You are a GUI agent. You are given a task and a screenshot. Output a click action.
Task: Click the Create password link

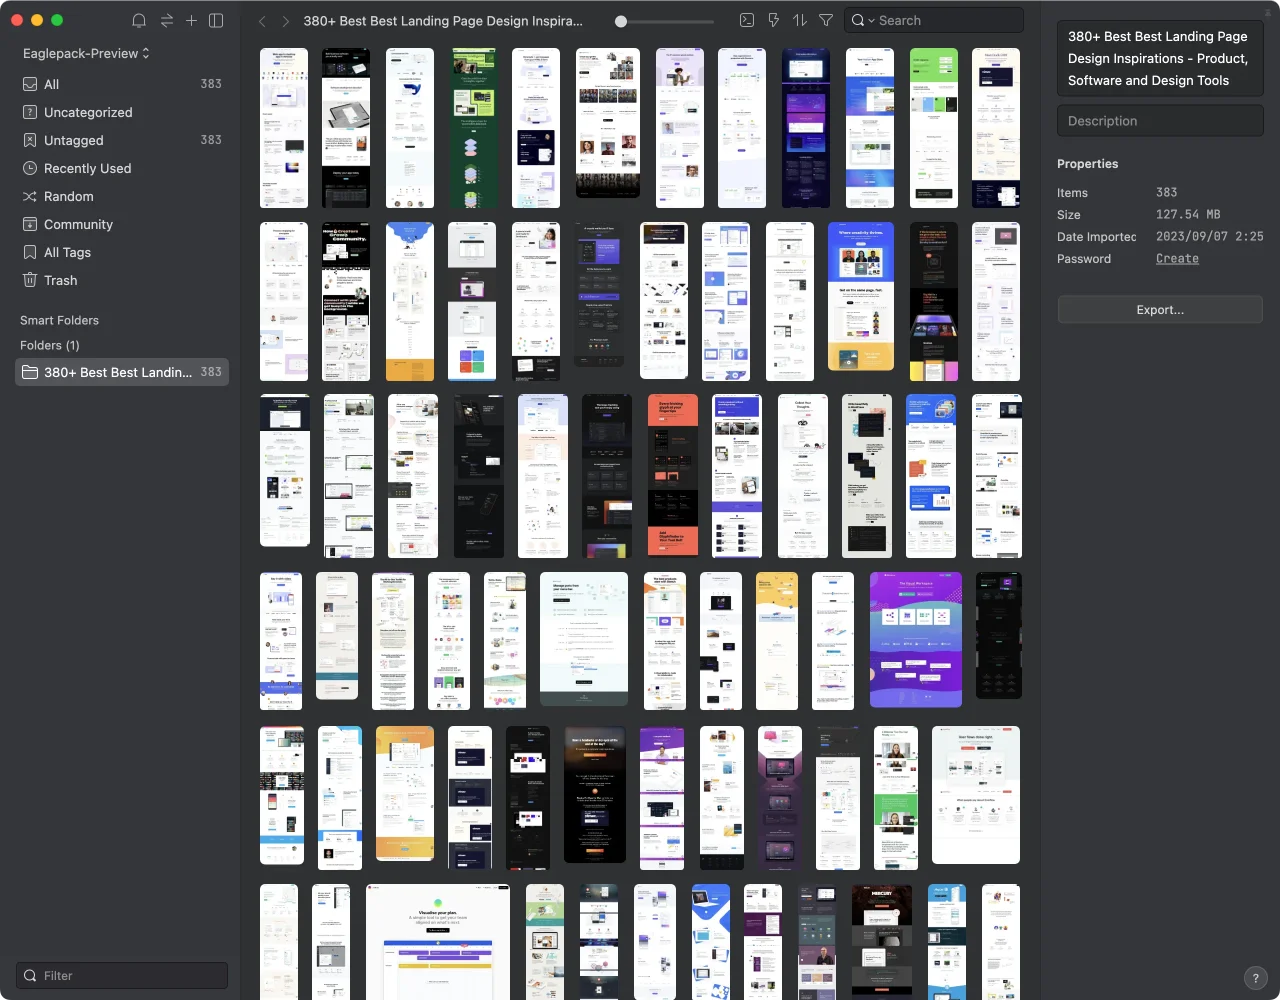(x=1177, y=258)
